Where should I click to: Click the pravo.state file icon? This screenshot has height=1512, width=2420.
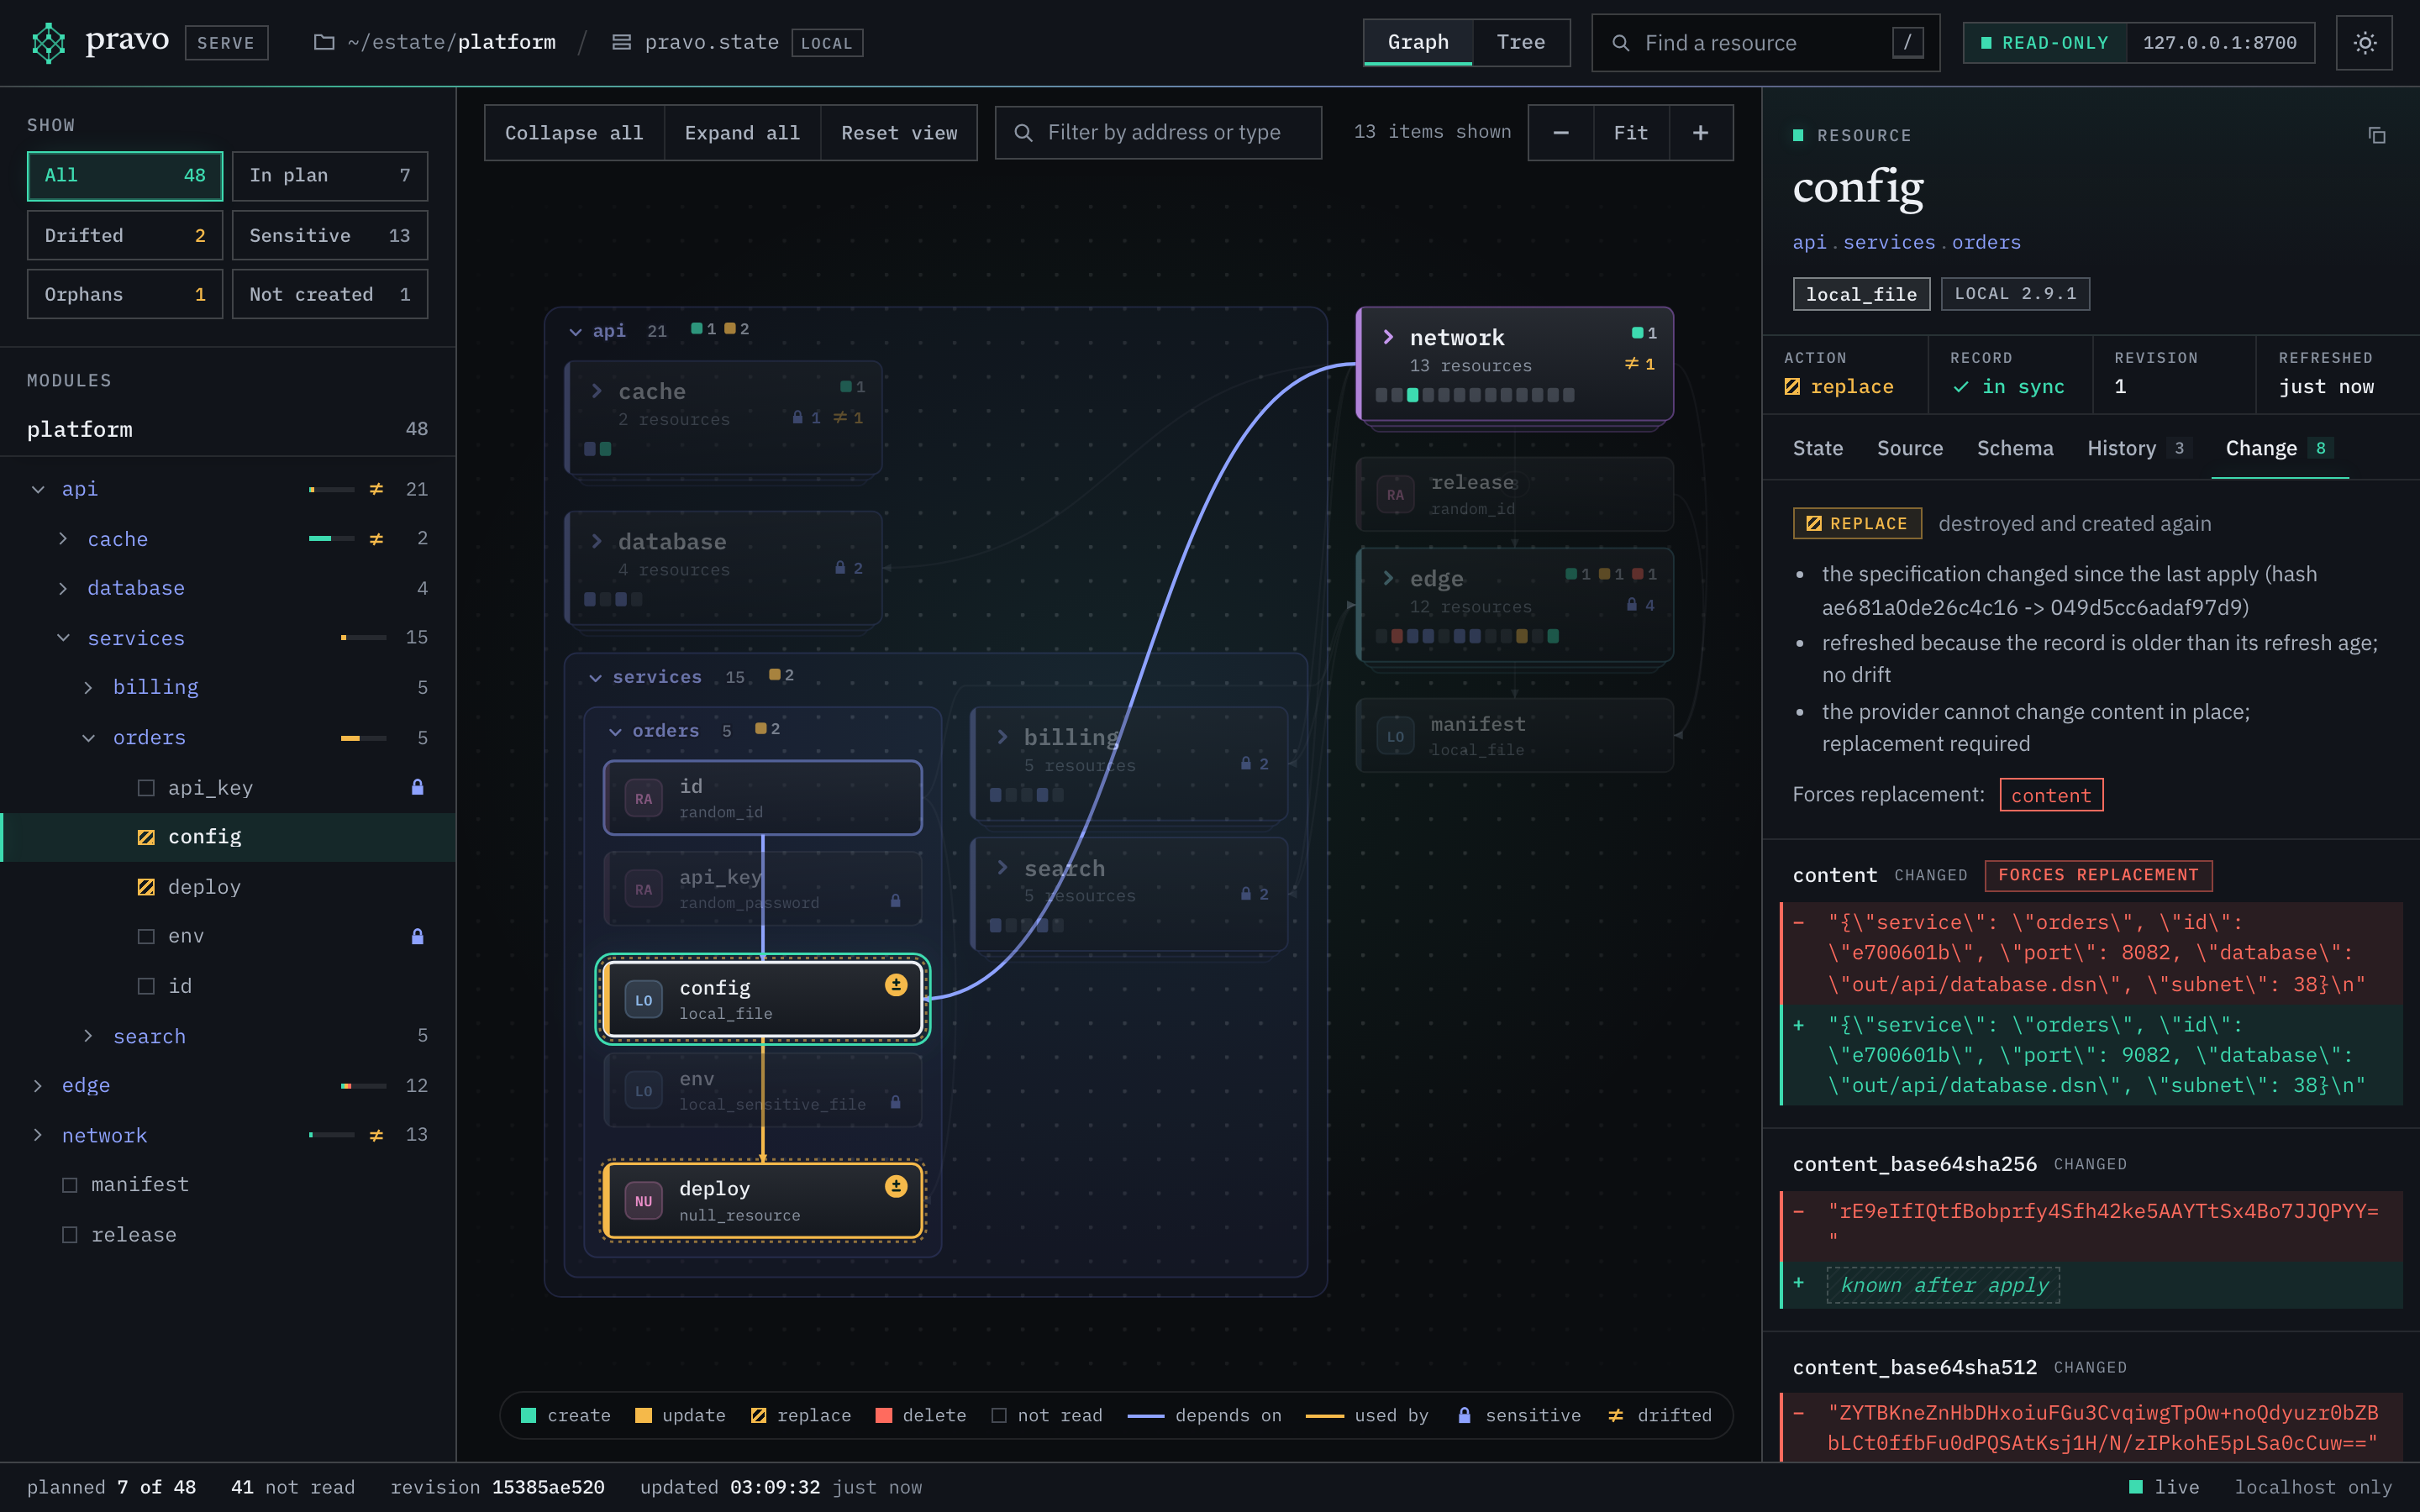(621, 42)
